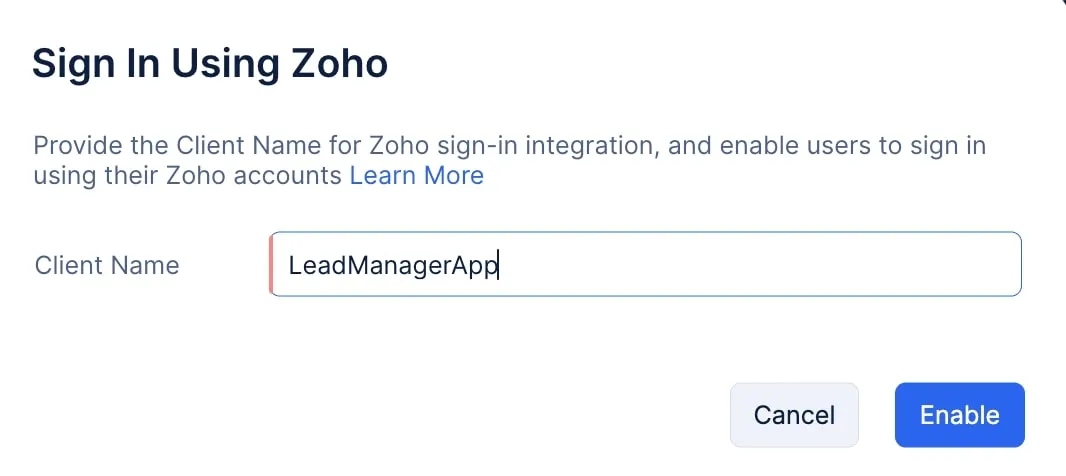The image size is (1066, 476).
Task: Click the "Client Name" field label
Action: pos(107,265)
